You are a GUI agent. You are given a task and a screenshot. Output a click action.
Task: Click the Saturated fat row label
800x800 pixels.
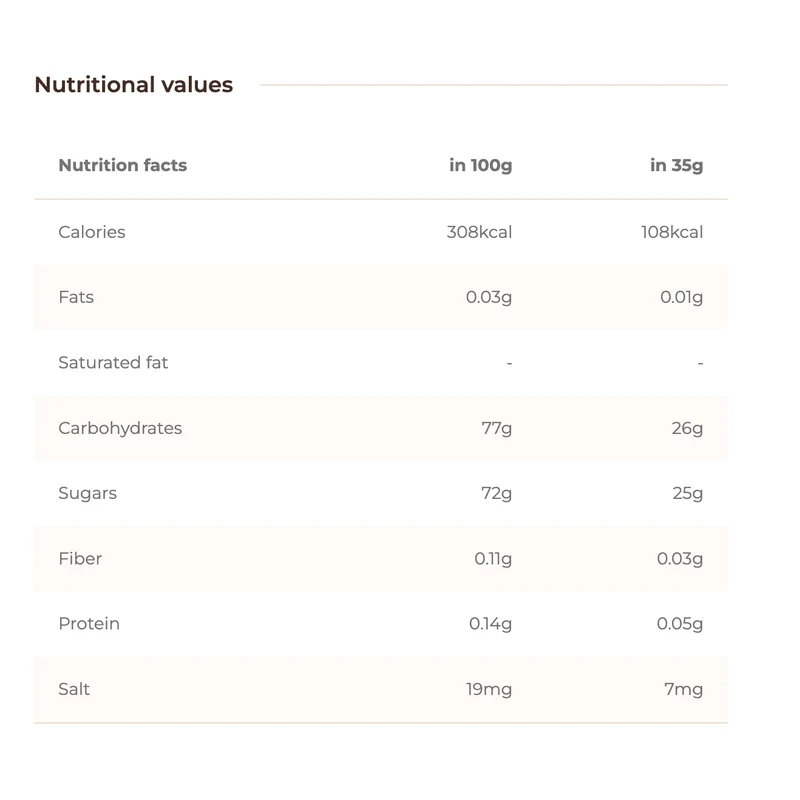(113, 363)
